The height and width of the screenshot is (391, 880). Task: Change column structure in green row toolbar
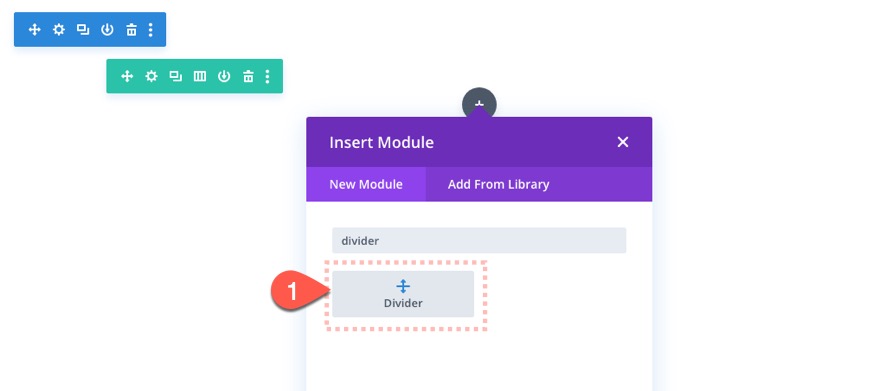200,76
